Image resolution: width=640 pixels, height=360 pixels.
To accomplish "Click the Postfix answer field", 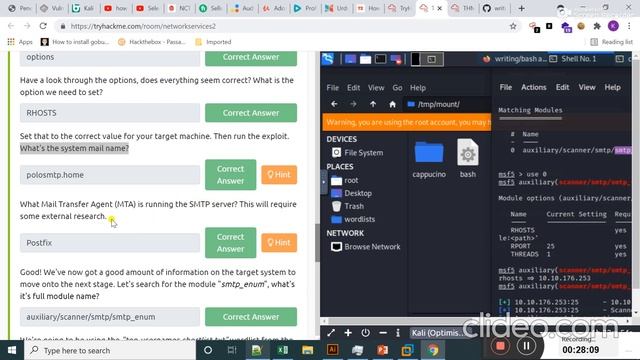I will pyautogui.click(x=110, y=243).
